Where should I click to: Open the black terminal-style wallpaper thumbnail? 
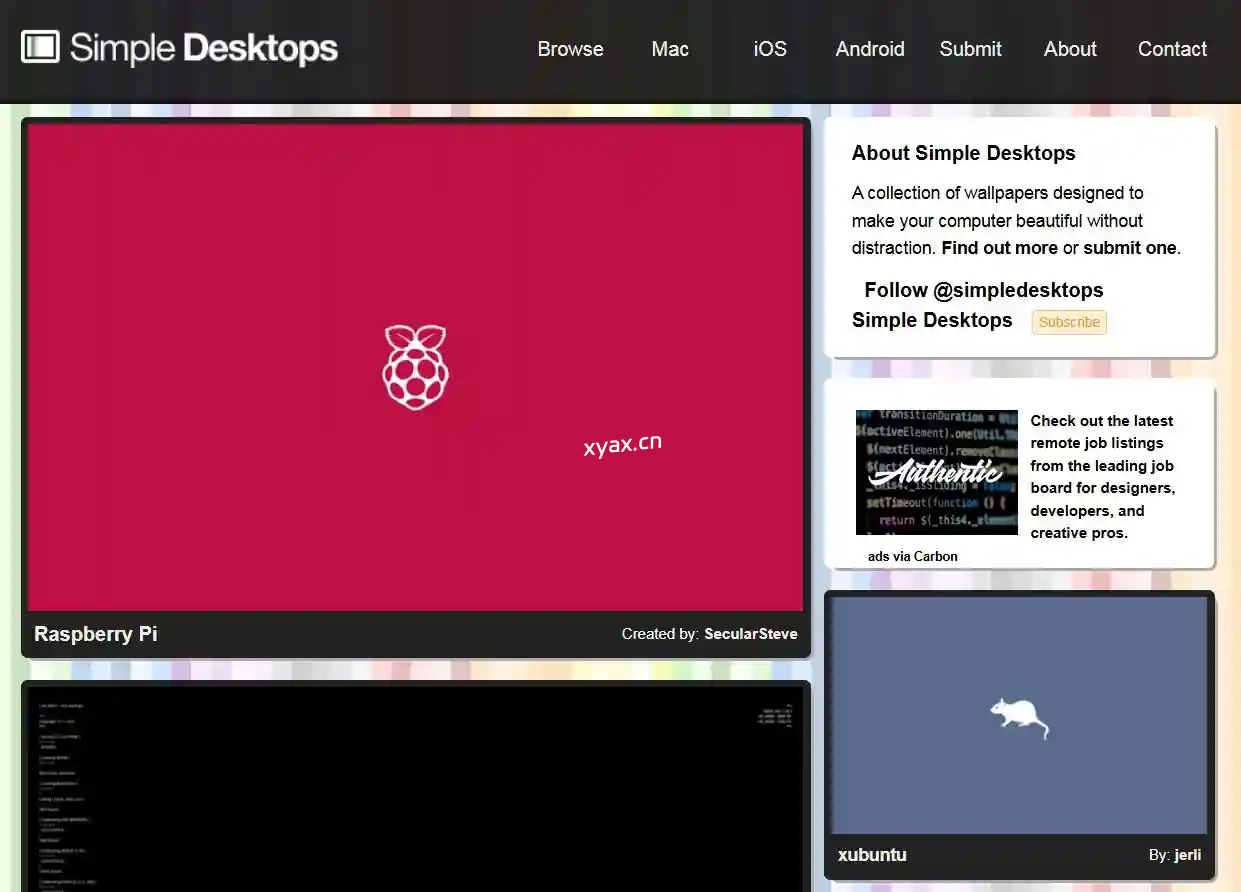pos(415,788)
